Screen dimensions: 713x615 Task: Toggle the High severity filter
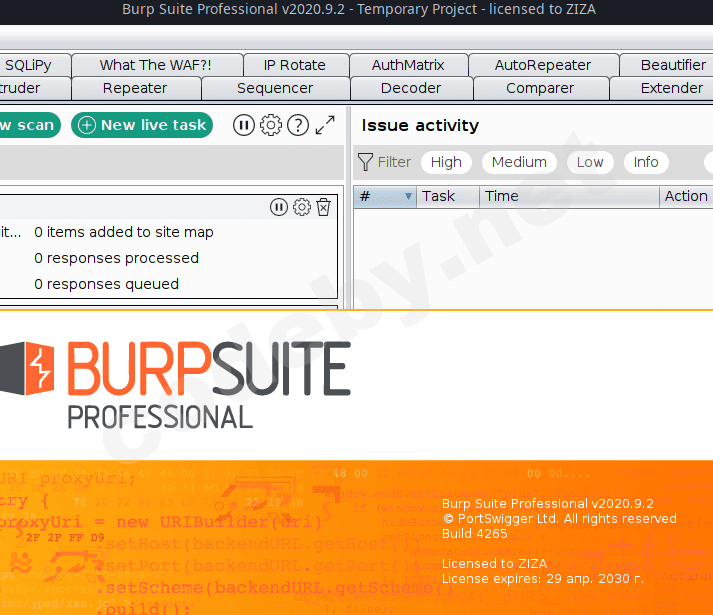[446, 162]
